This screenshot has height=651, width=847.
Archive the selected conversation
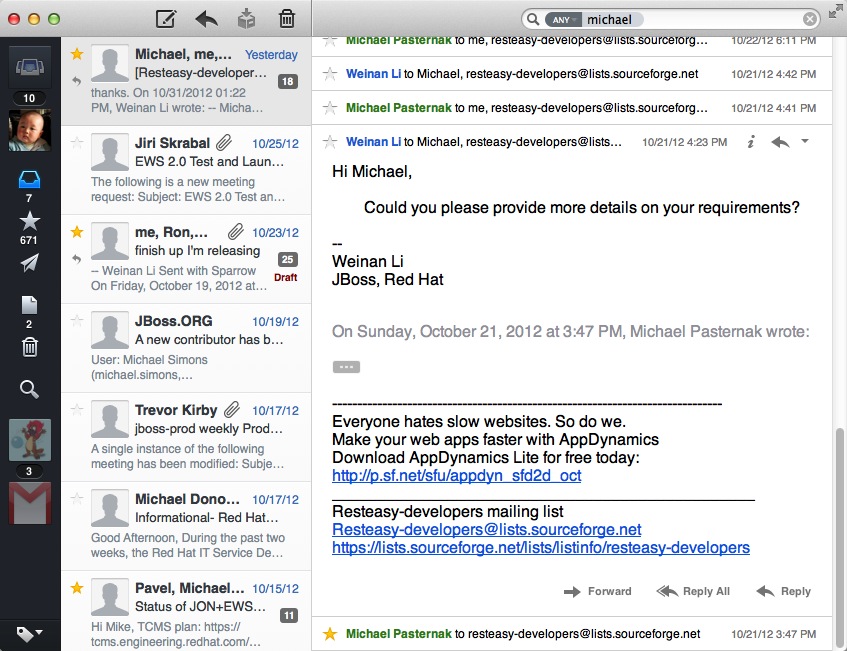coord(246,19)
